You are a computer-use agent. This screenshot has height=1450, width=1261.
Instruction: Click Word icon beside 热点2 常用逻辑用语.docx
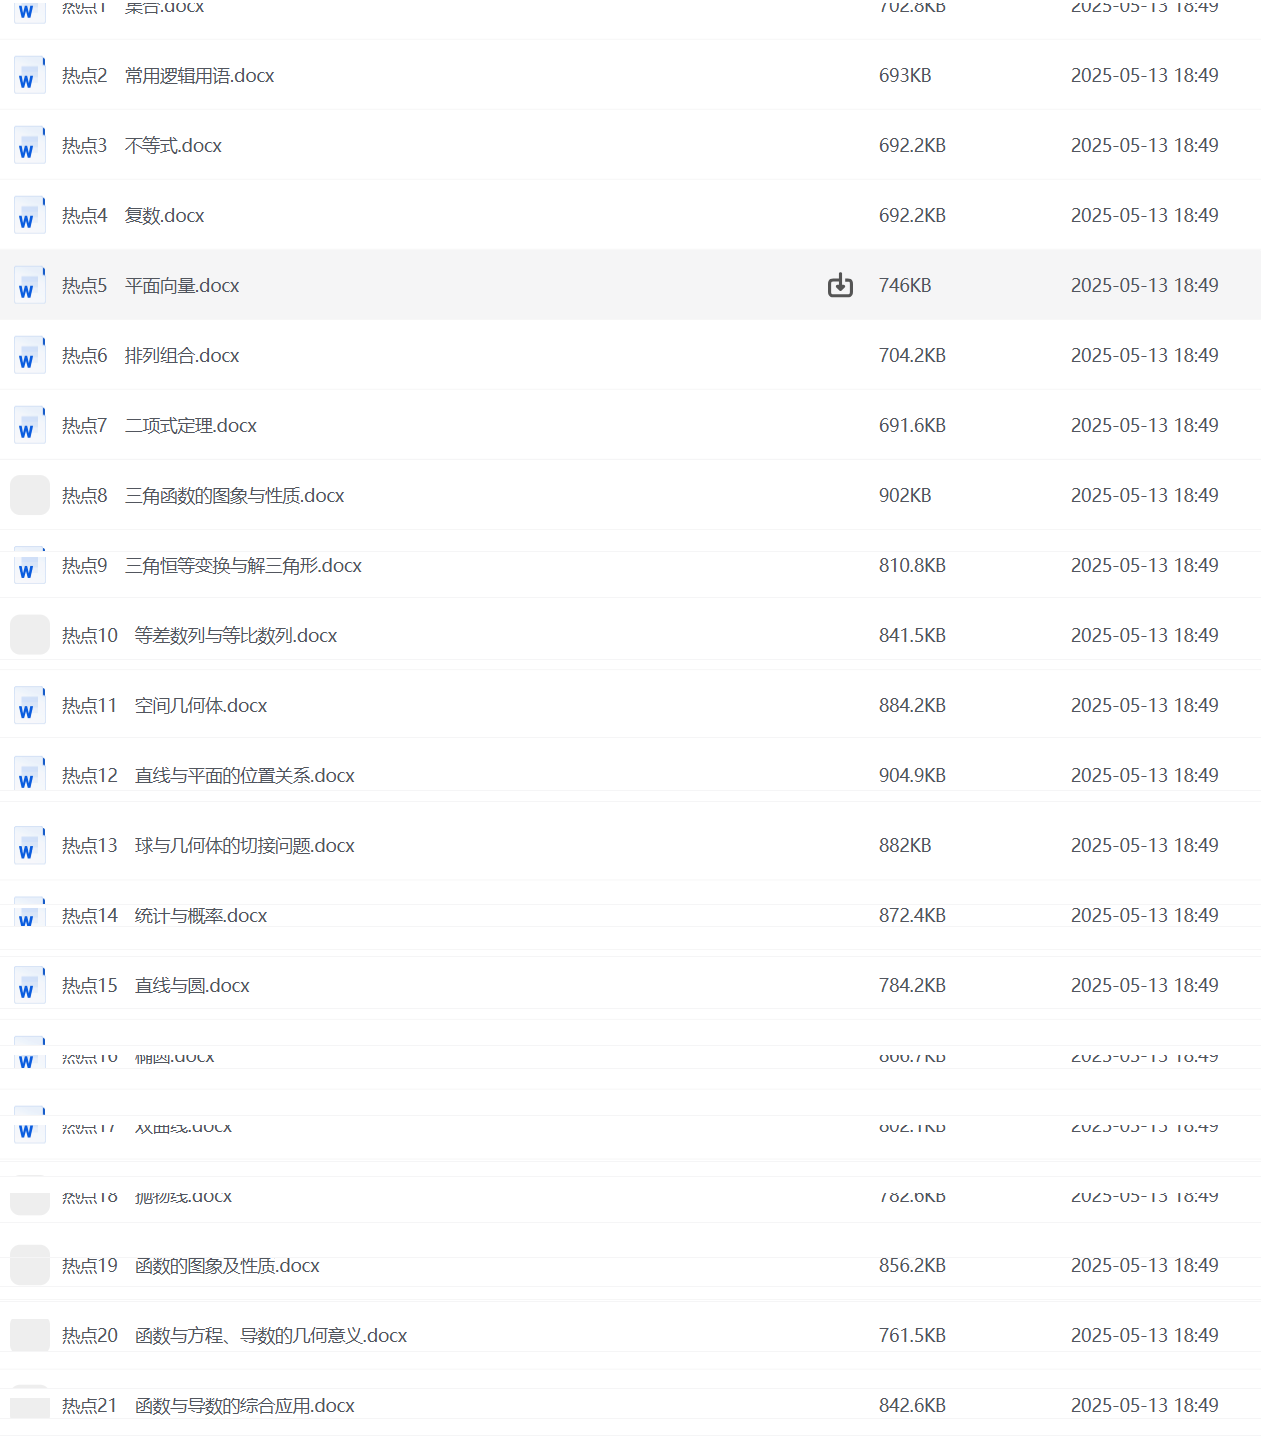(29, 76)
